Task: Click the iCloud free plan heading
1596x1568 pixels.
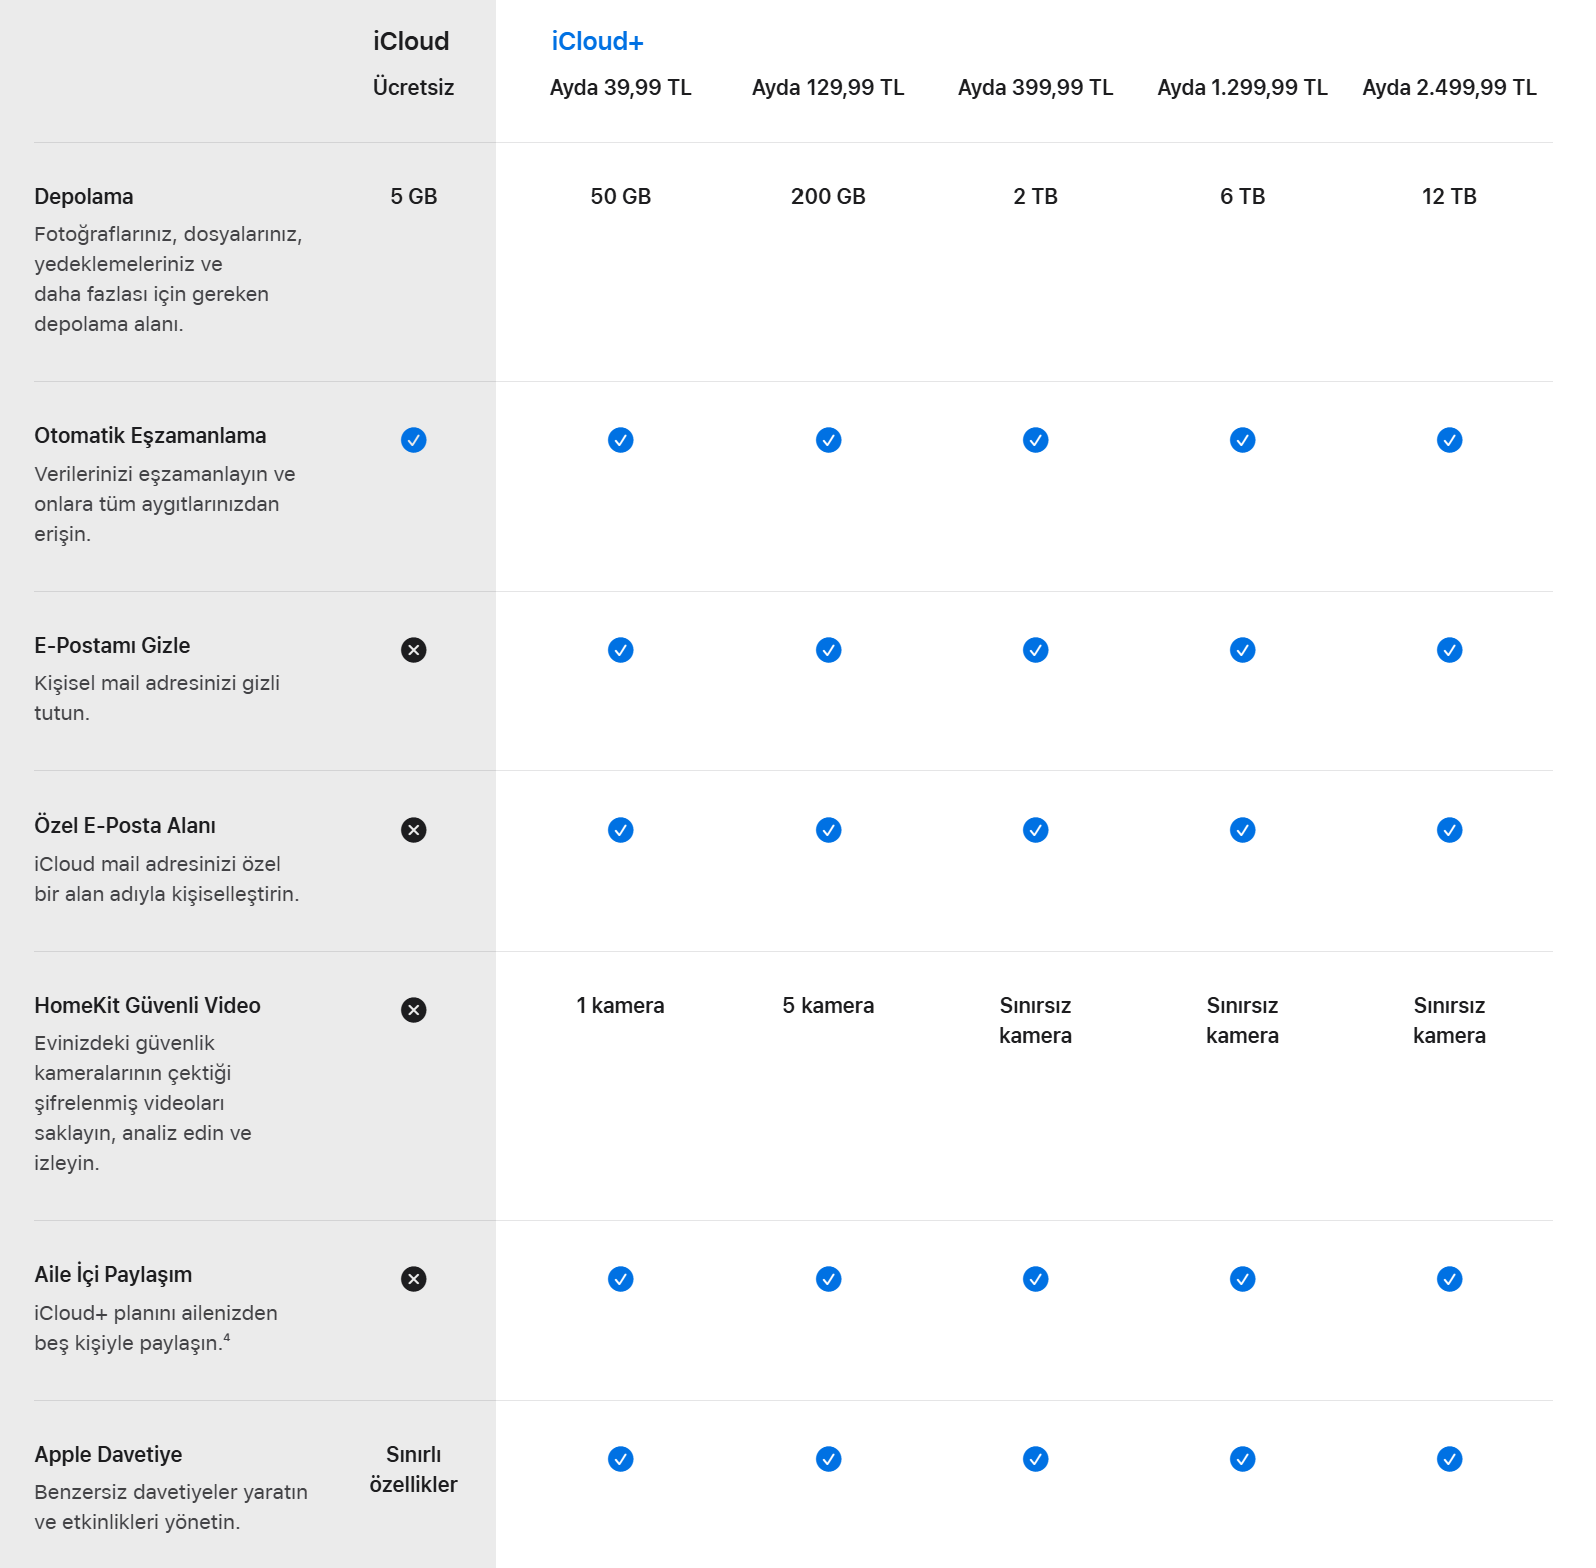Action: tap(411, 42)
